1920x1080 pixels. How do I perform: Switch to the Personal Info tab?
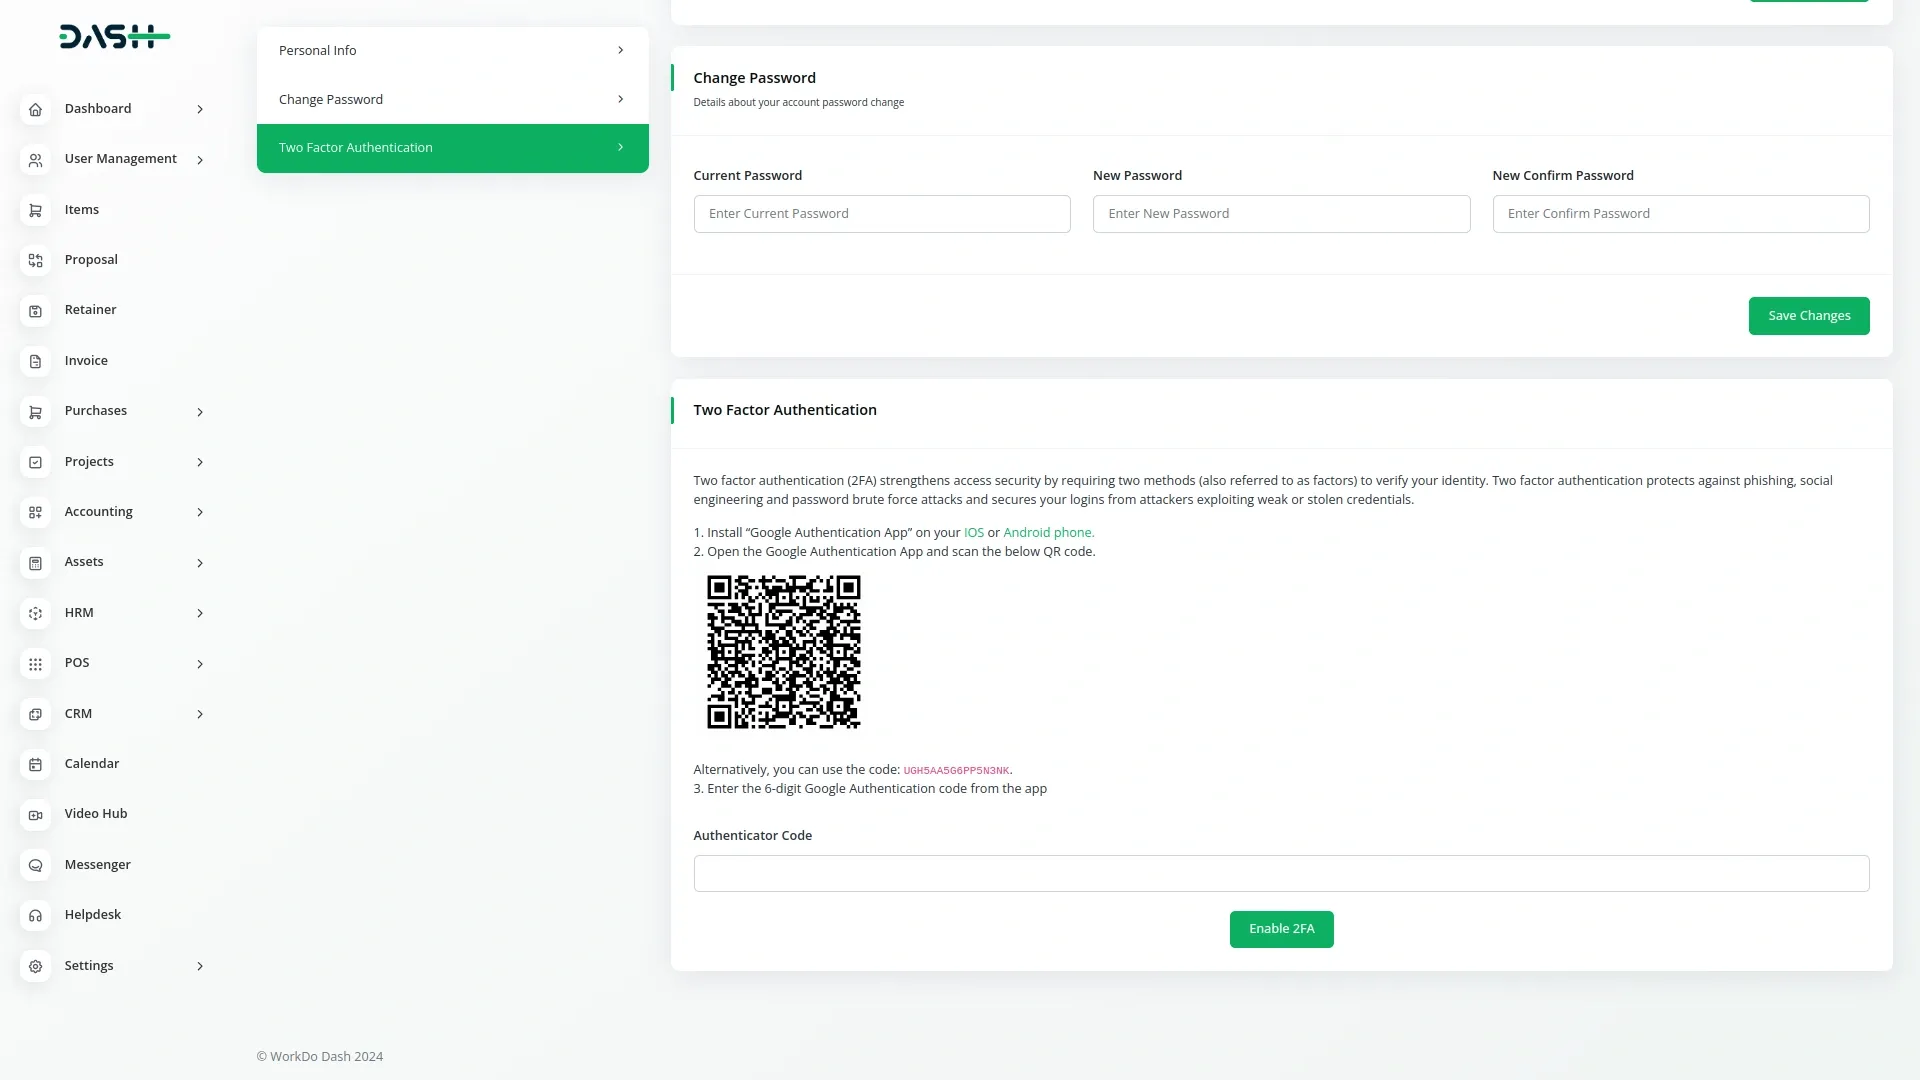pos(452,50)
